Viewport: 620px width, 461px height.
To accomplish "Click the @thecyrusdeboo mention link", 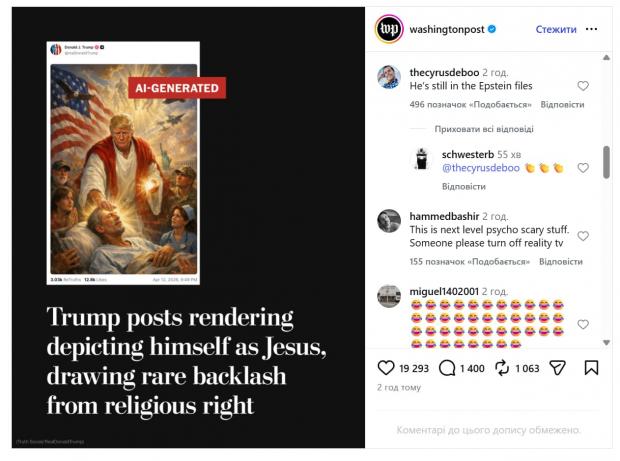I will [479, 169].
